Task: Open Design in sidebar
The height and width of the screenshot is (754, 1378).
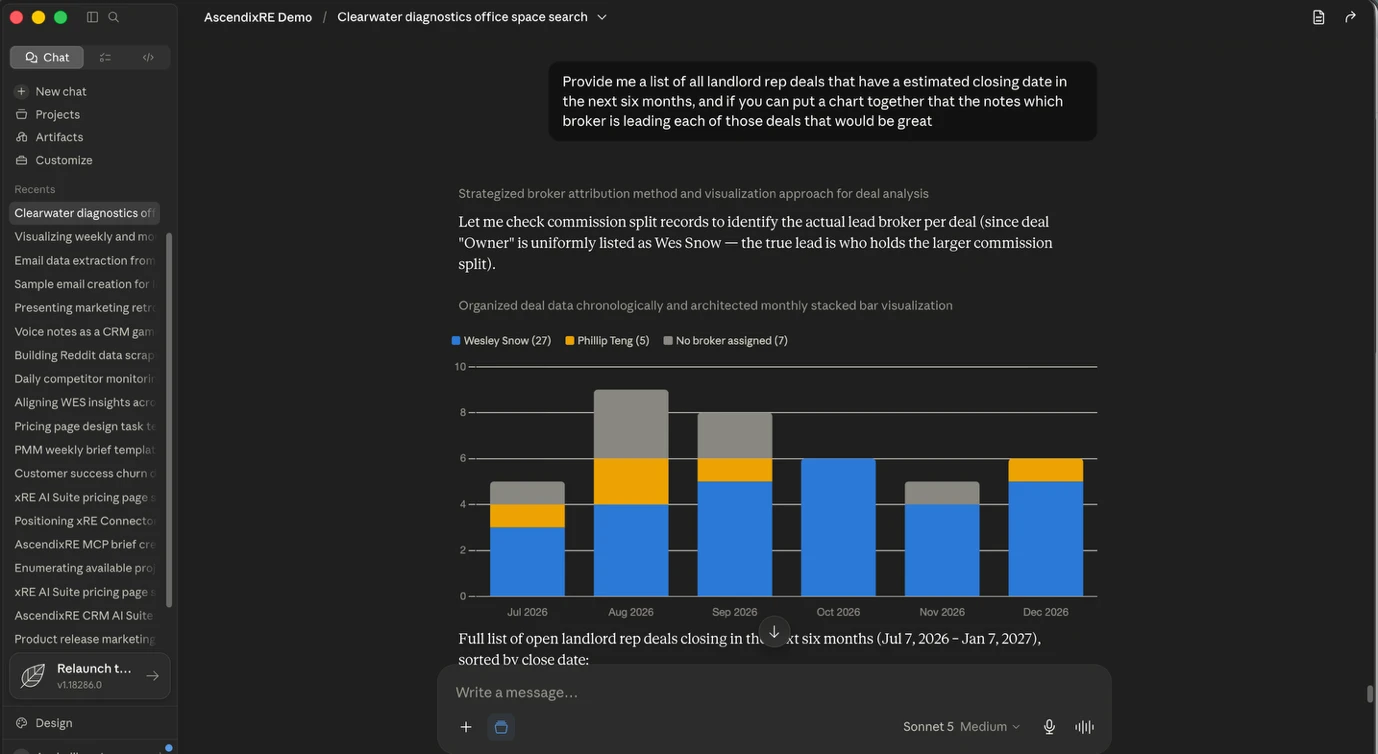Action: 54,723
